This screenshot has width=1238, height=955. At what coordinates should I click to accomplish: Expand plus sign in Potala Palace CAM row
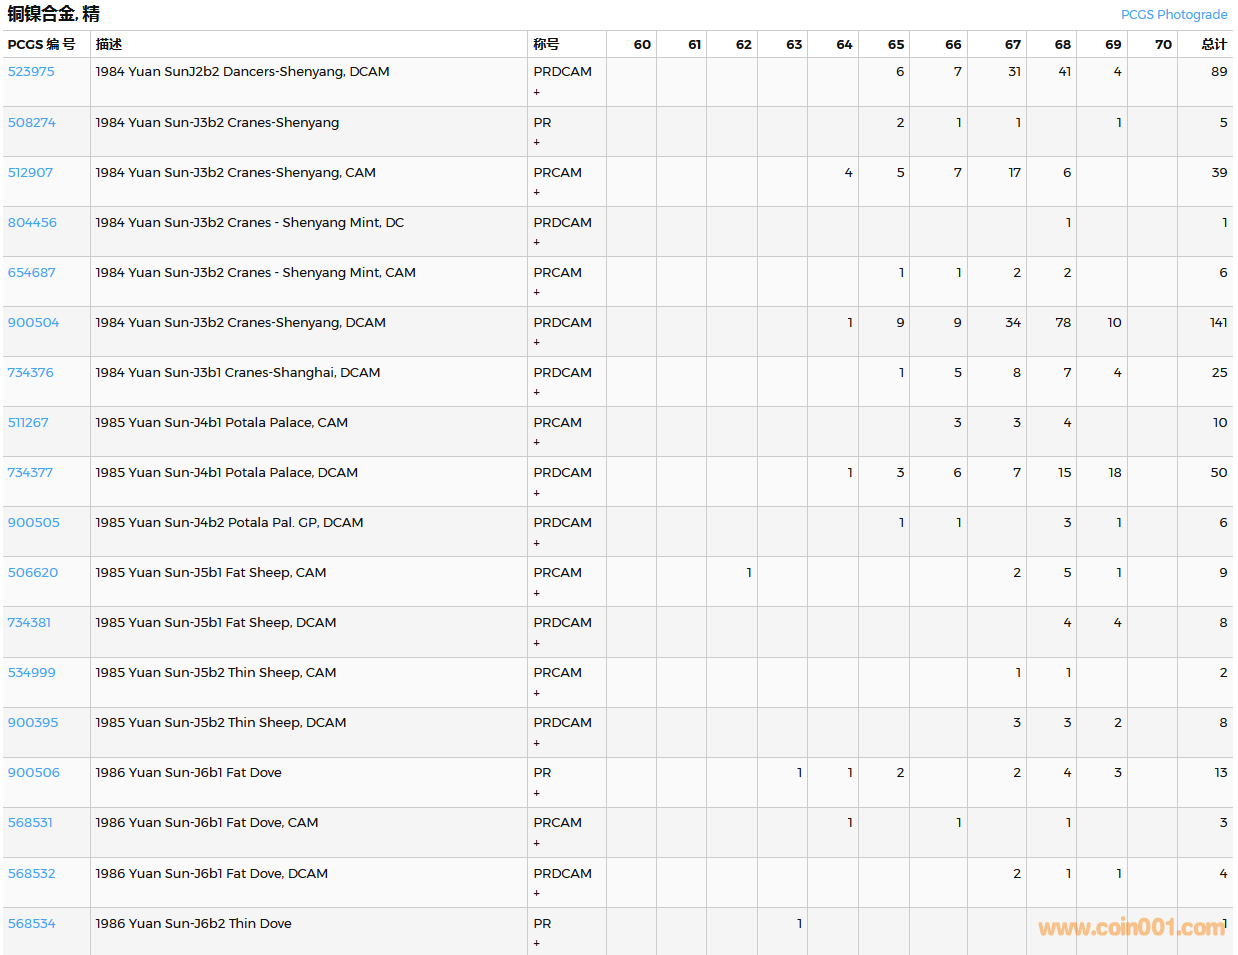pyautogui.click(x=537, y=442)
